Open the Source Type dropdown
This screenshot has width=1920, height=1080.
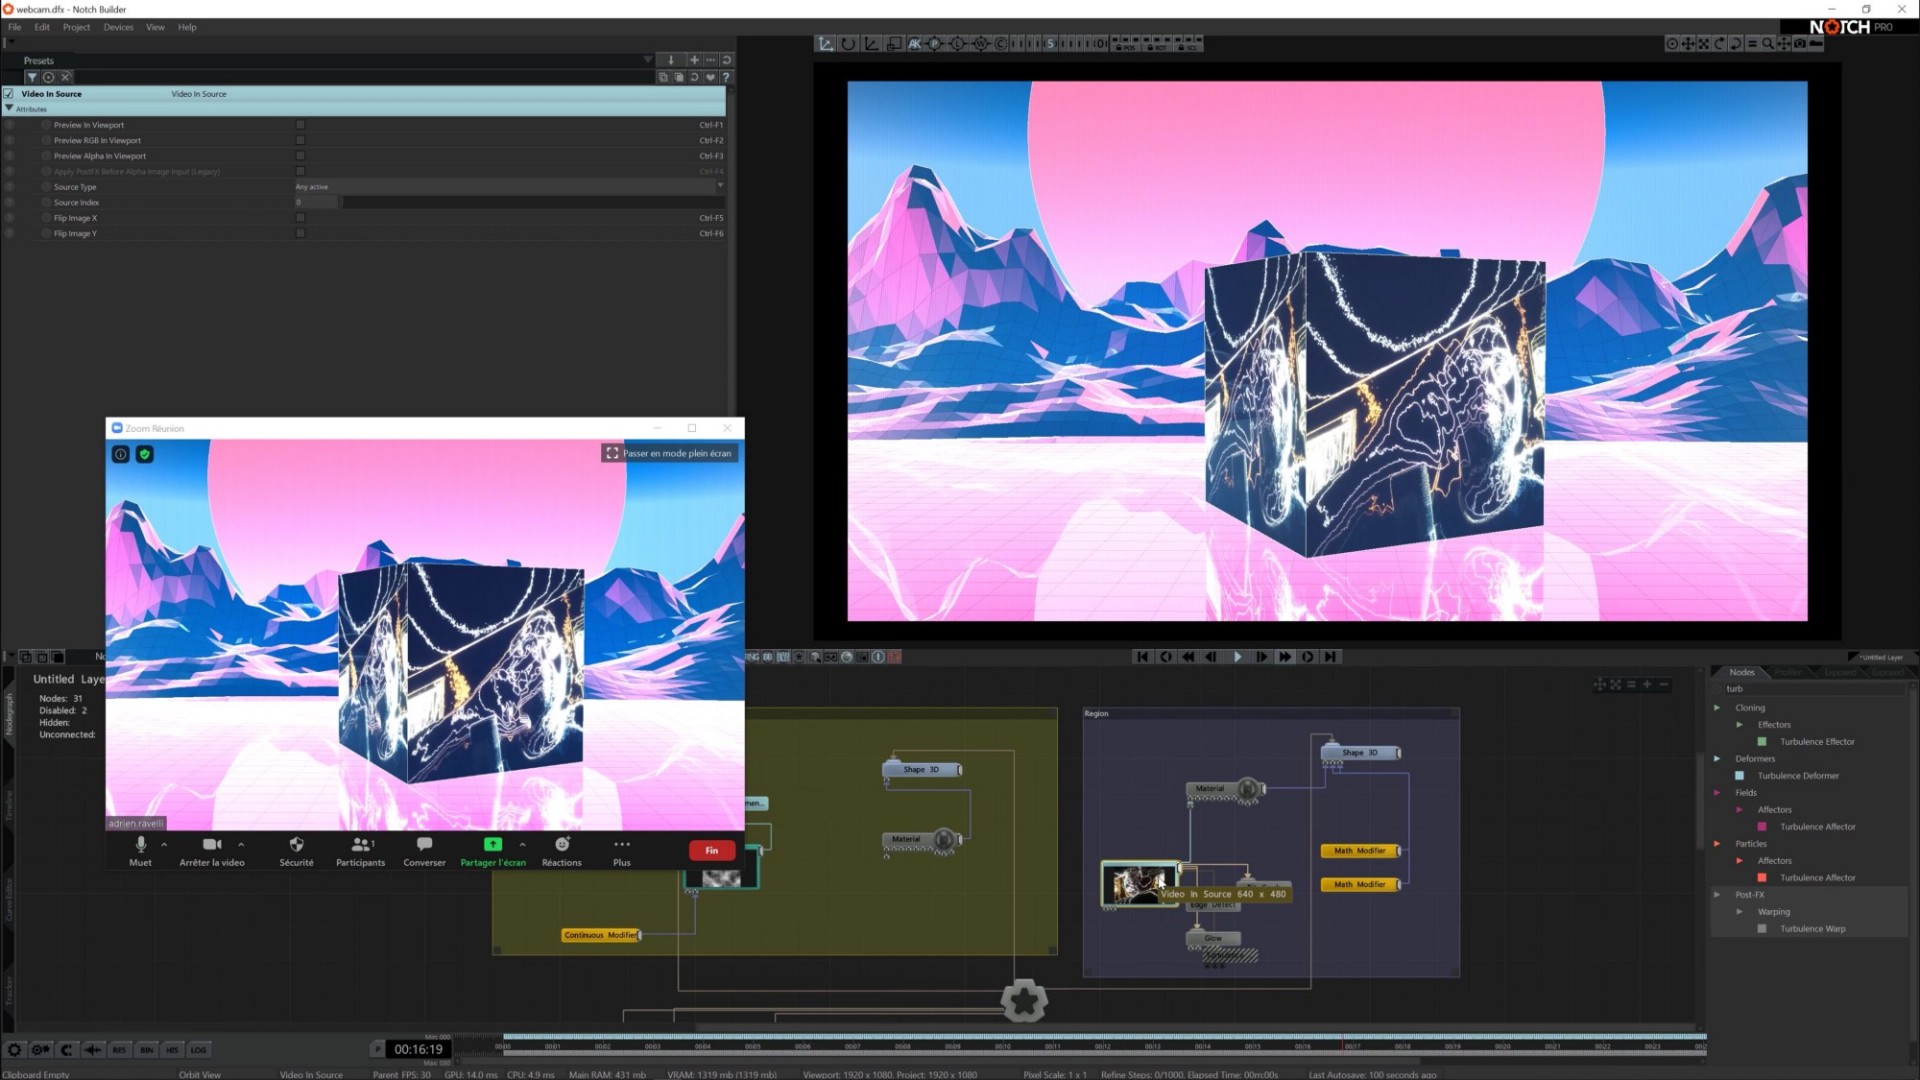719,186
